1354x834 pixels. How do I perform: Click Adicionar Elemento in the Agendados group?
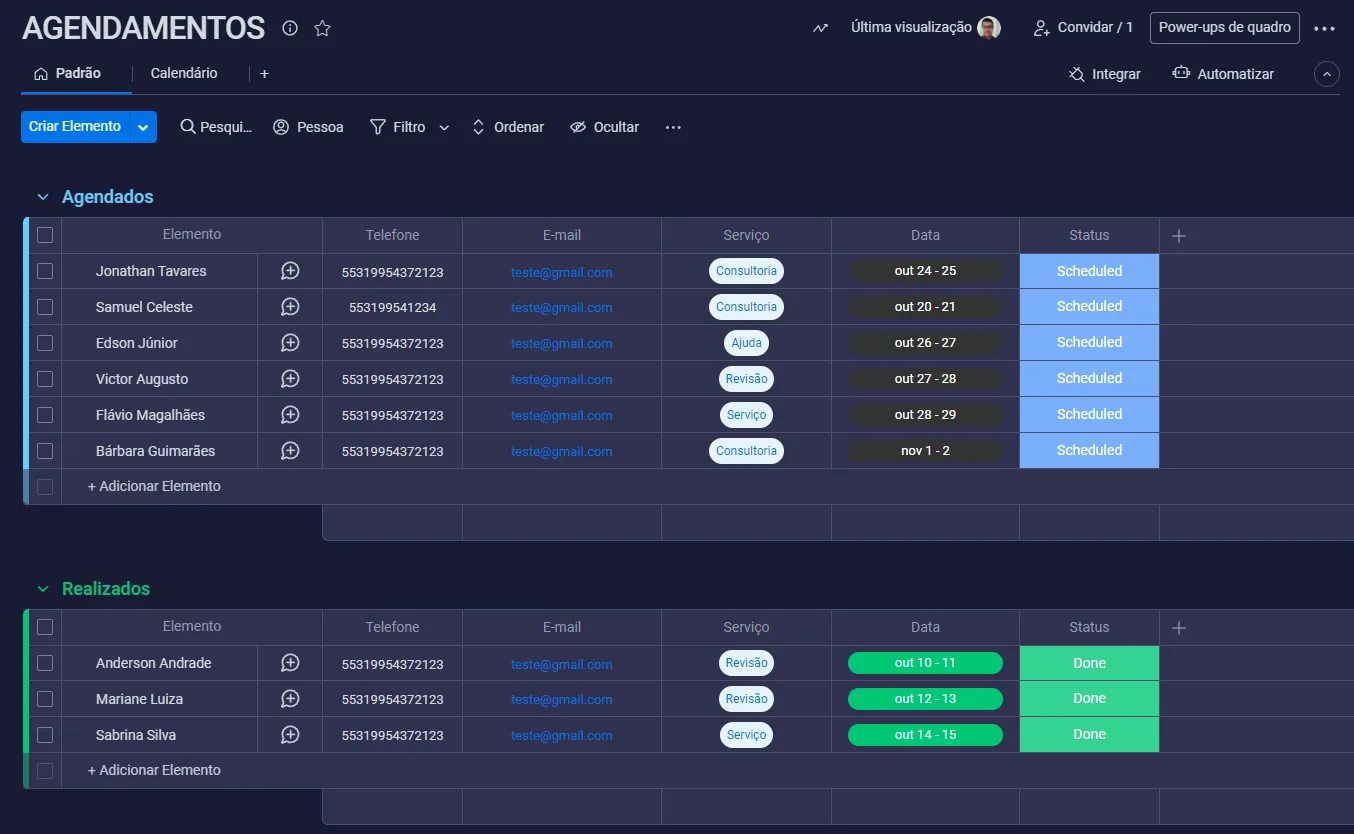tap(154, 487)
